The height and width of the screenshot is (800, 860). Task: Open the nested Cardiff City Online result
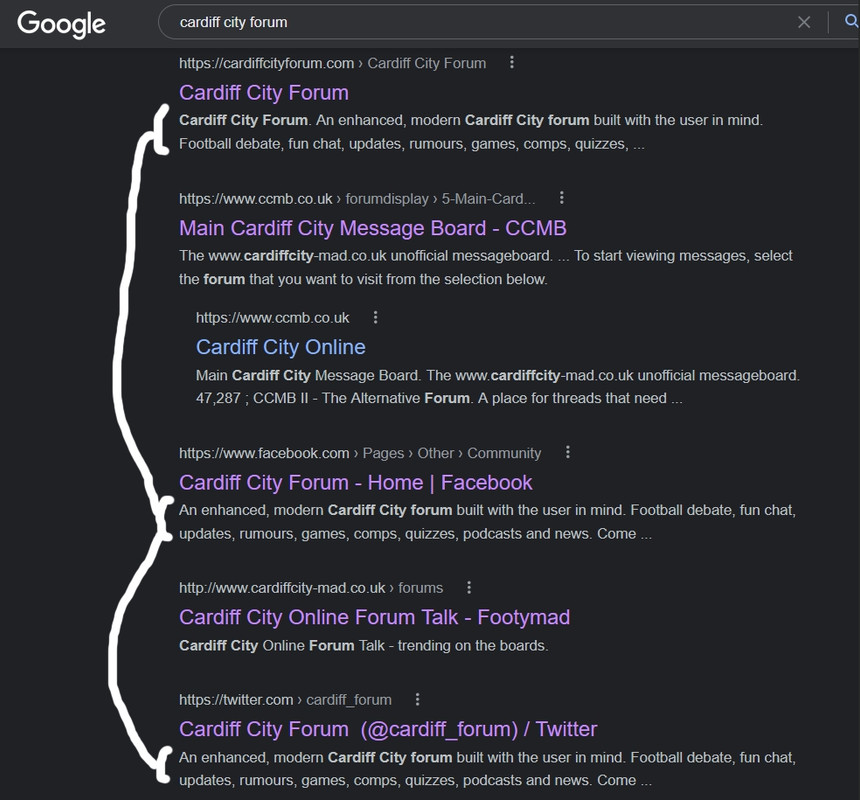coord(279,347)
